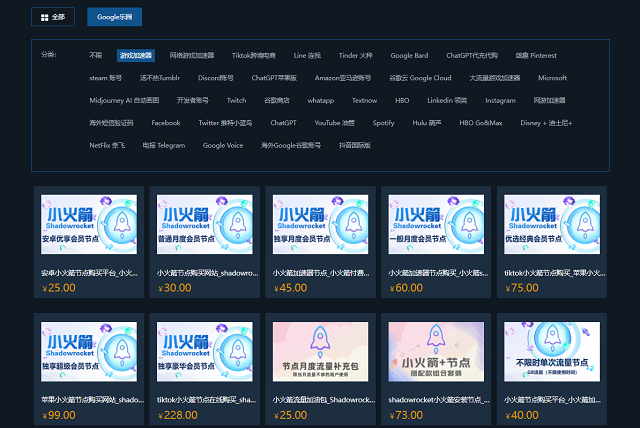Click the ¥40.00 price
The height and width of the screenshot is (428, 640).
coord(522,415)
